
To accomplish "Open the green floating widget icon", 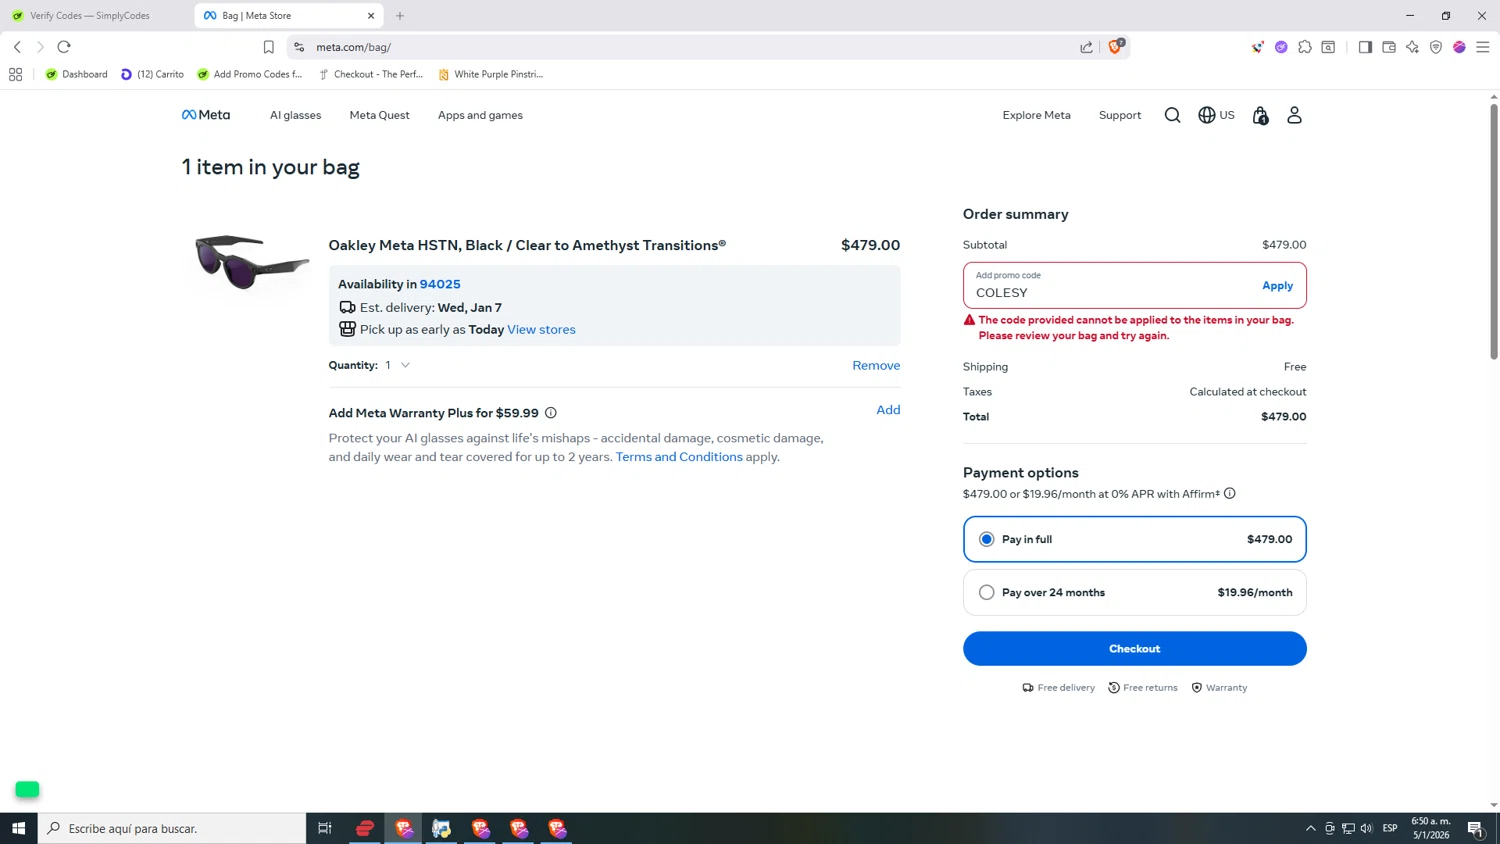I will (27, 789).
